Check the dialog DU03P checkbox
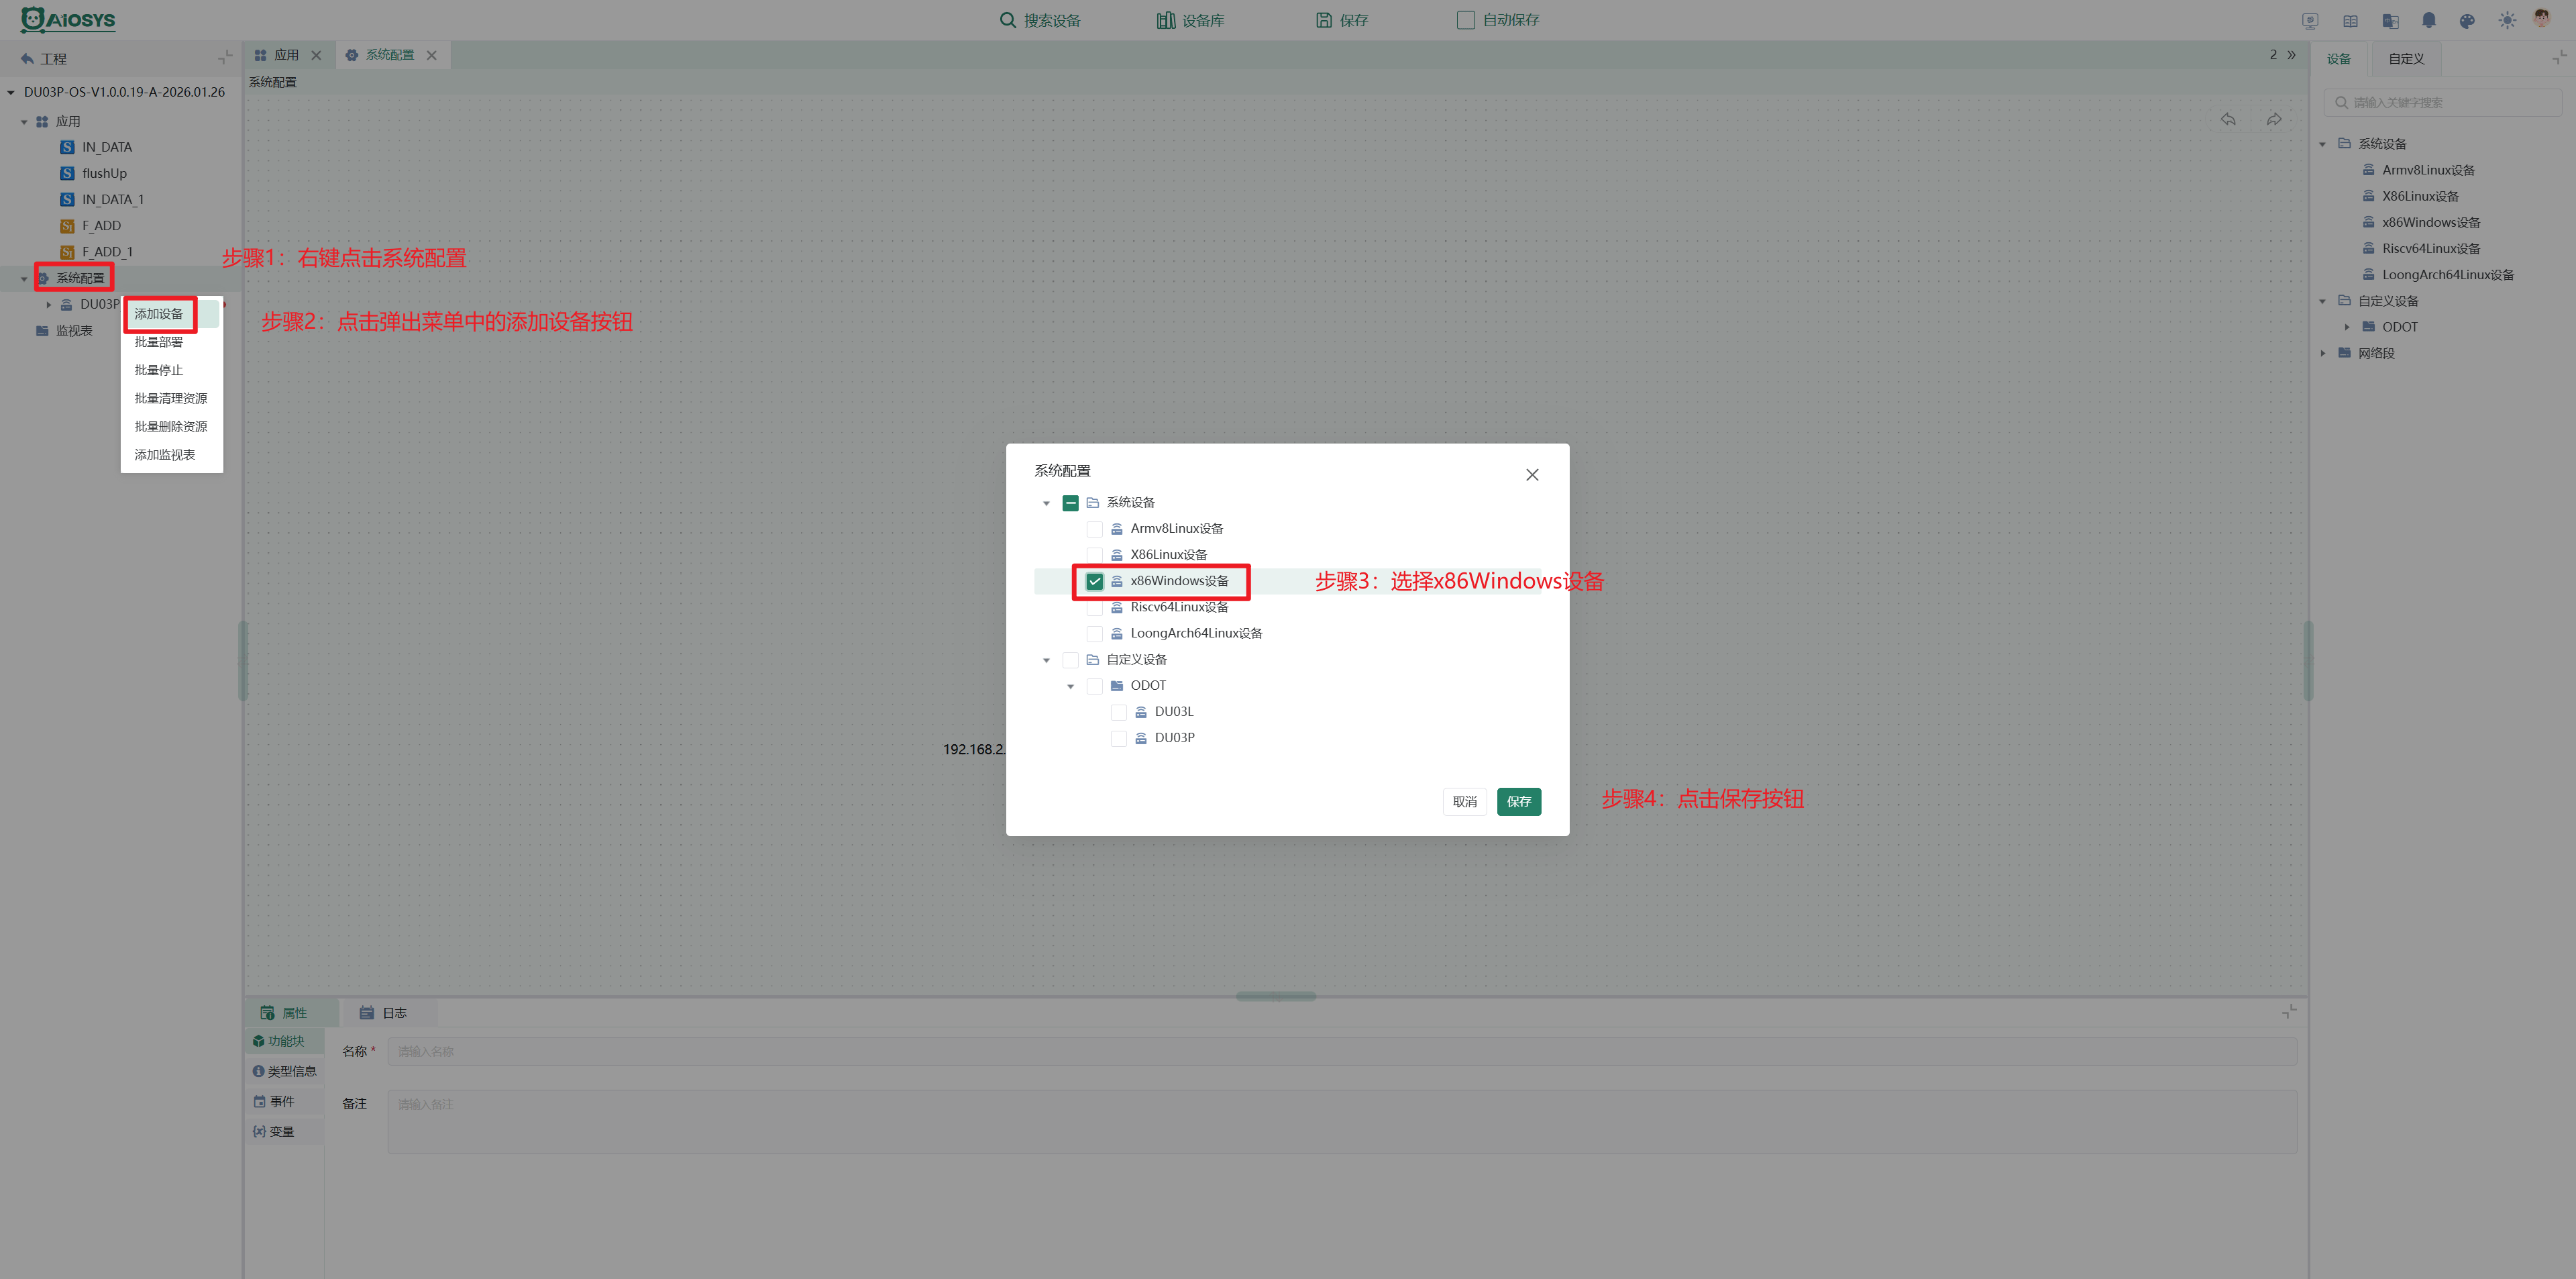The width and height of the screenshot is (2576, 1279). pyautogui.click(x=1118, y=738)
